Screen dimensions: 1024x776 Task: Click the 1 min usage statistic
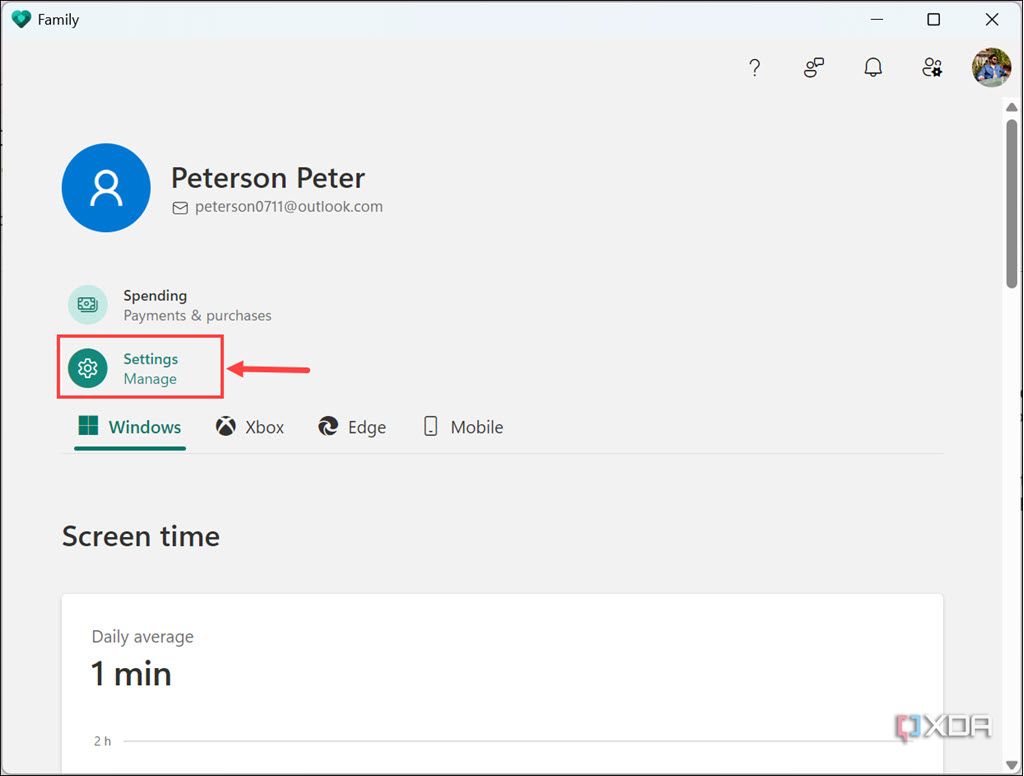[x=130, y=674]
